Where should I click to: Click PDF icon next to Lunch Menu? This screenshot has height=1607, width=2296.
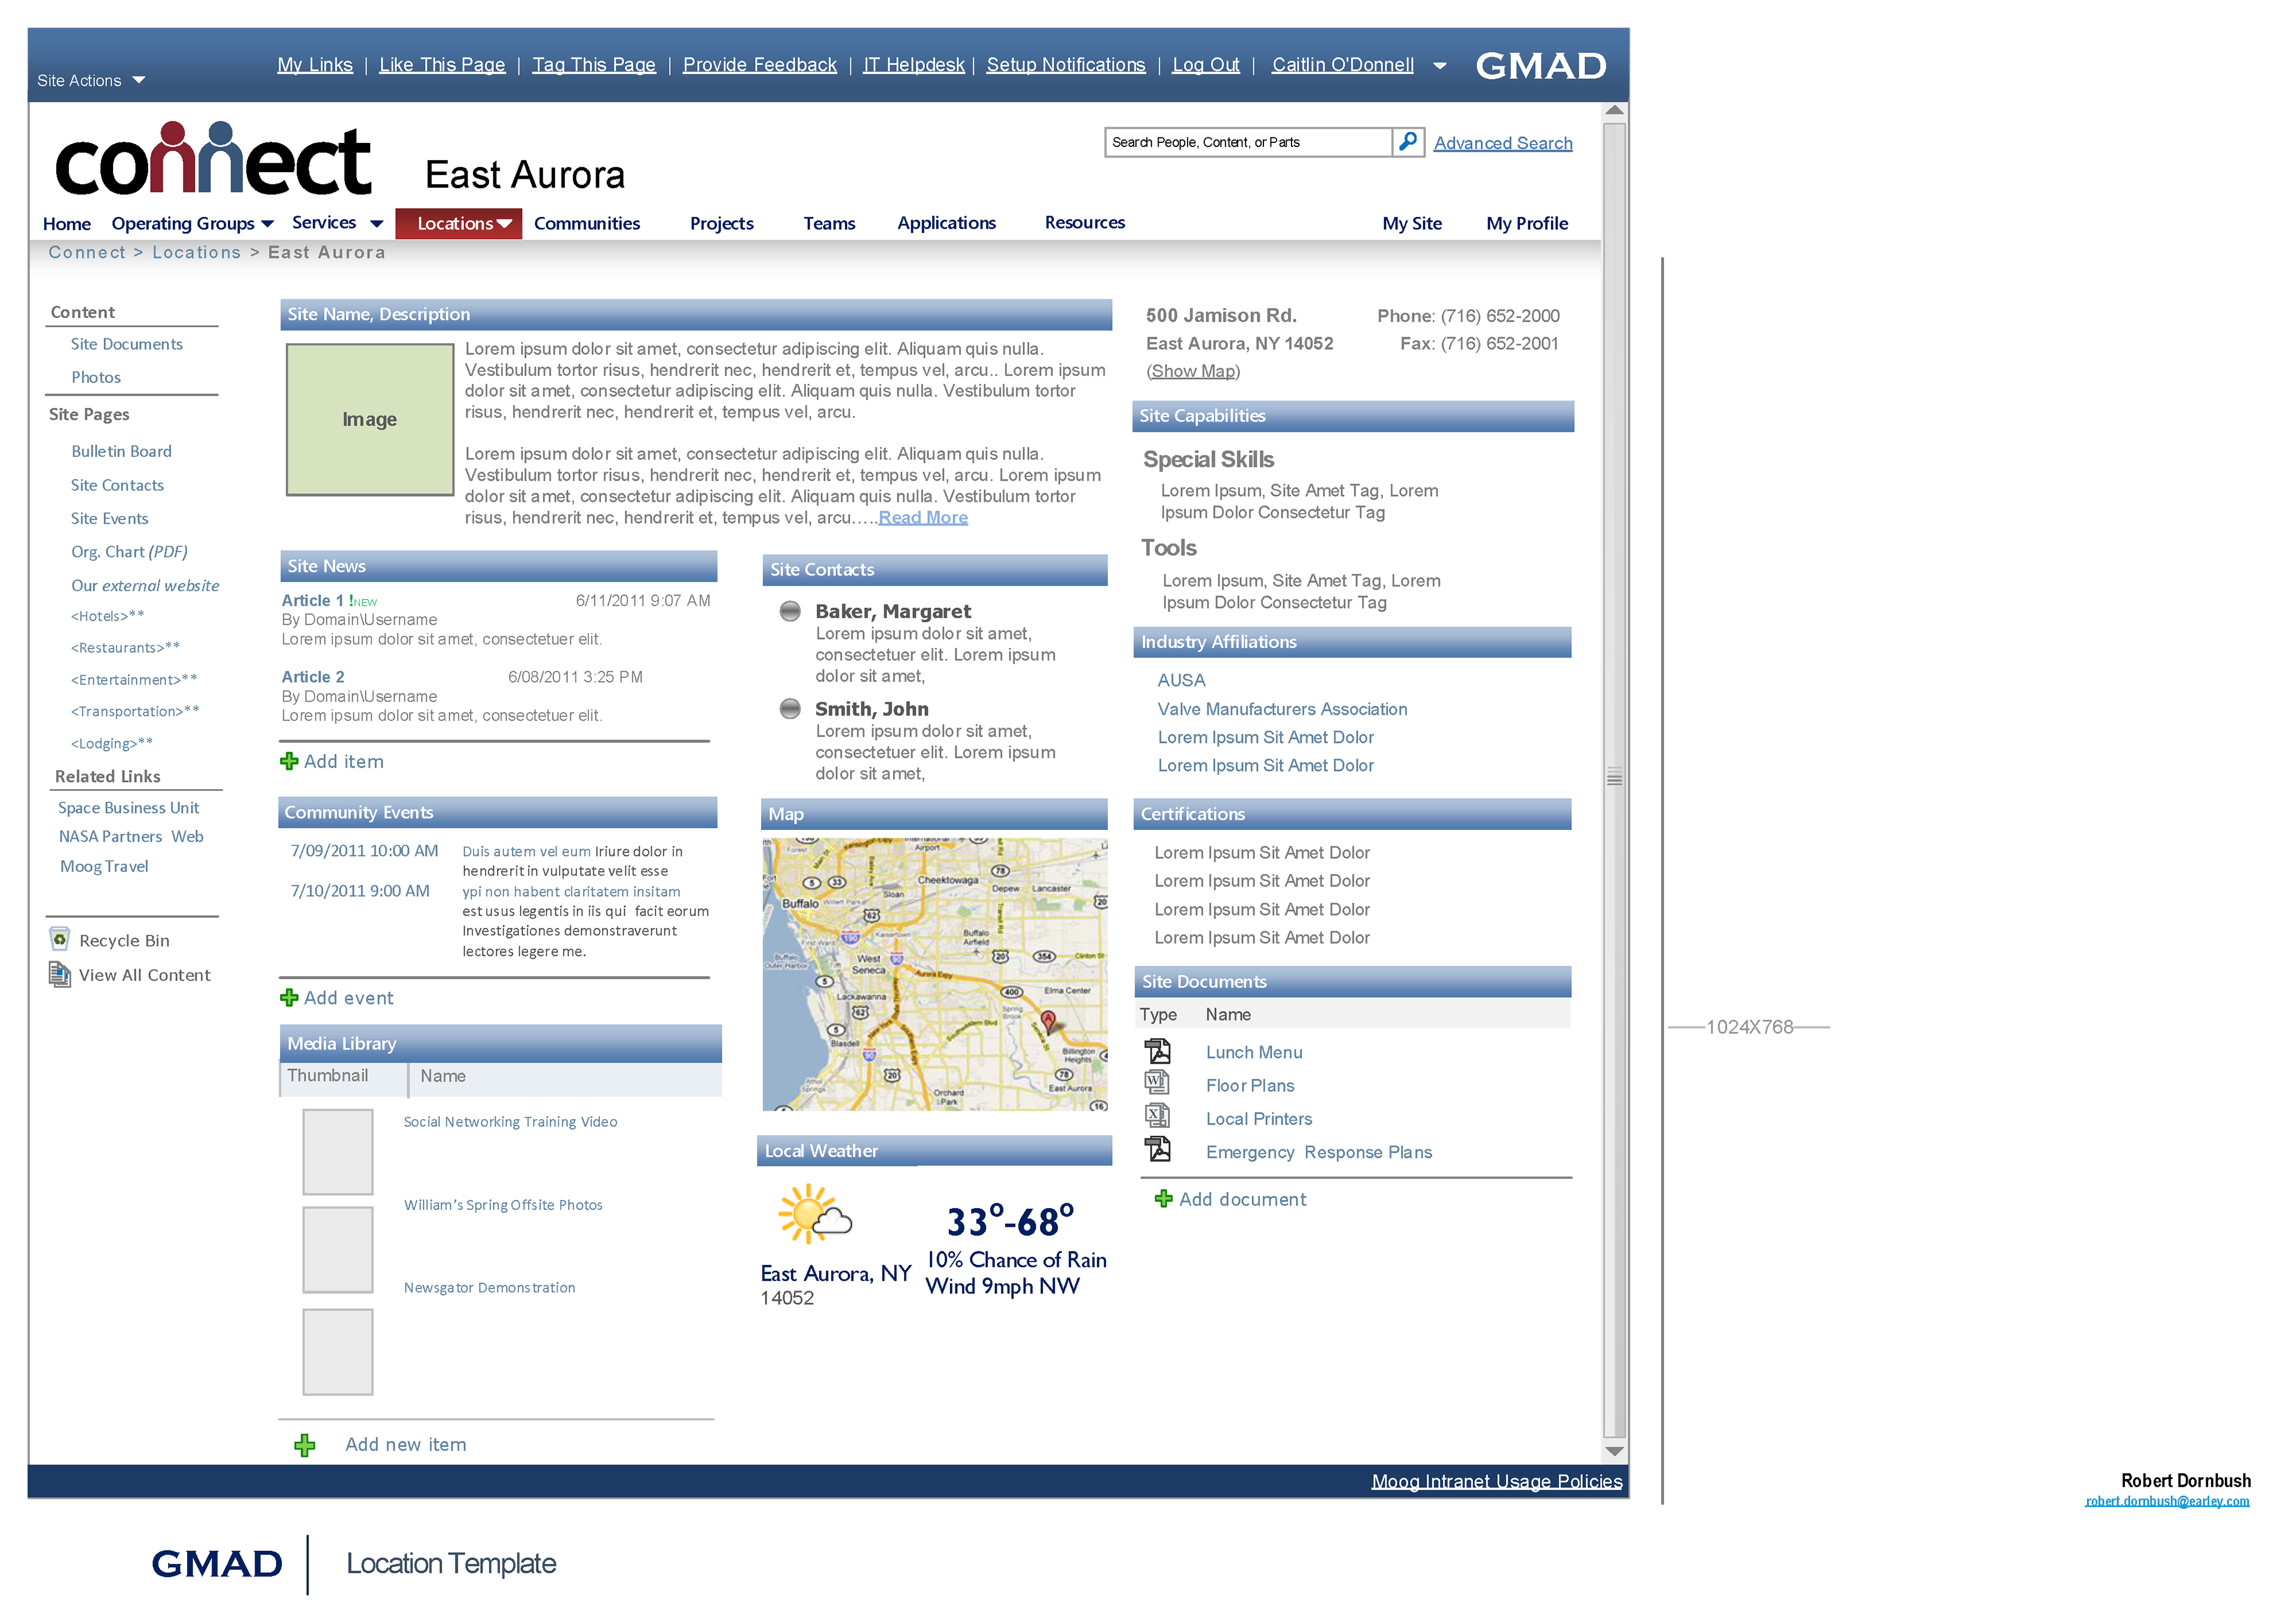pos(1157,1051)
